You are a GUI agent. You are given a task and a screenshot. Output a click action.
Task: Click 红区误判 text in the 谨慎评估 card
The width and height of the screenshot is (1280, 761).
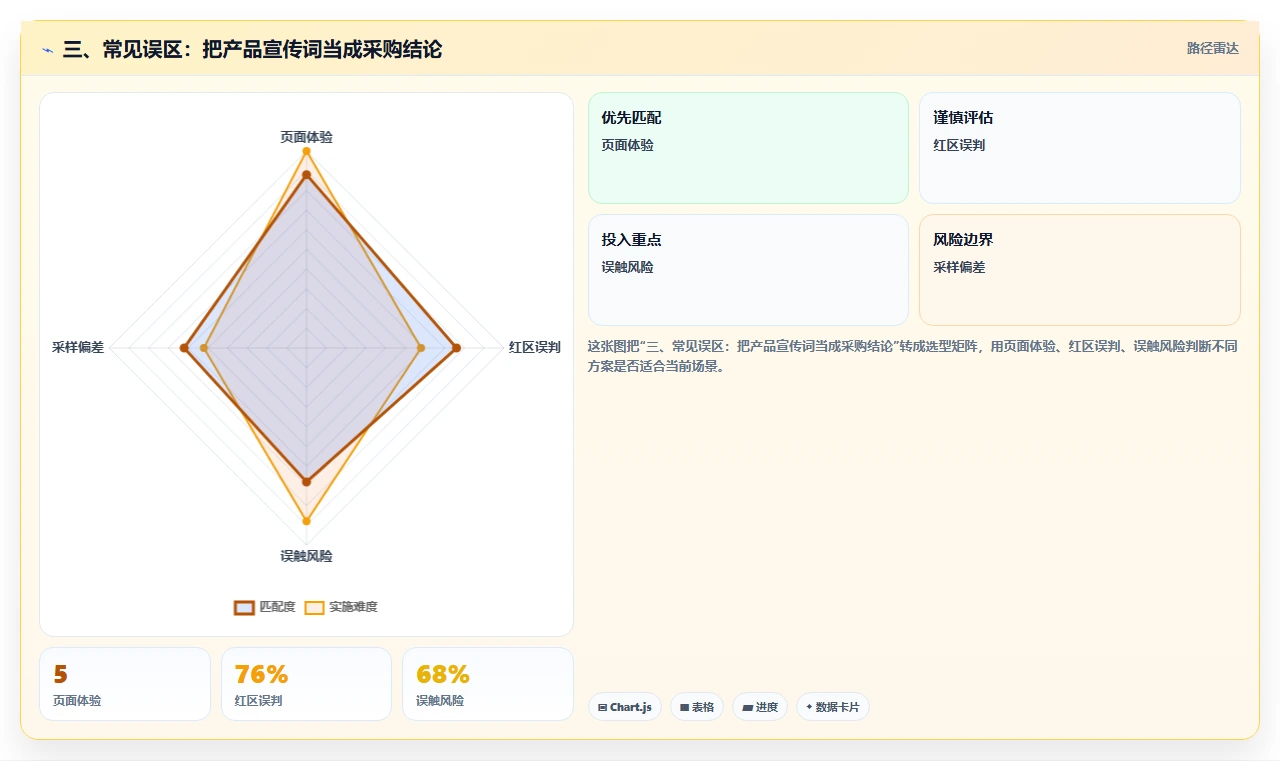(x=959, y=145)
